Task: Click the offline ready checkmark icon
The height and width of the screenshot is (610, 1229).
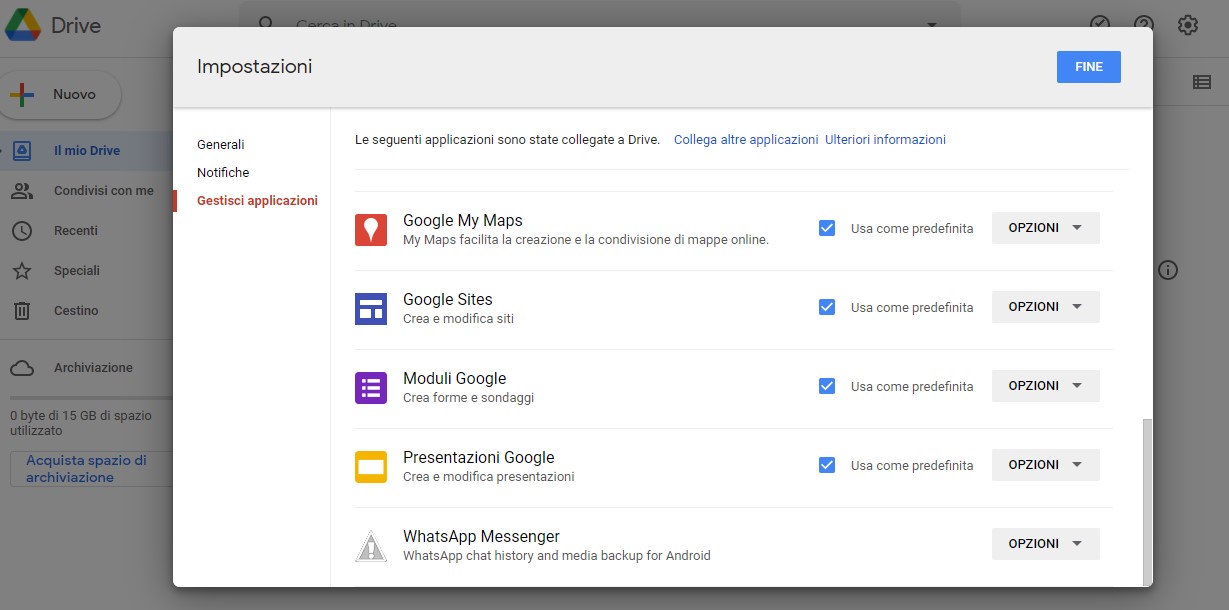Action: [x=1100, y=25]
